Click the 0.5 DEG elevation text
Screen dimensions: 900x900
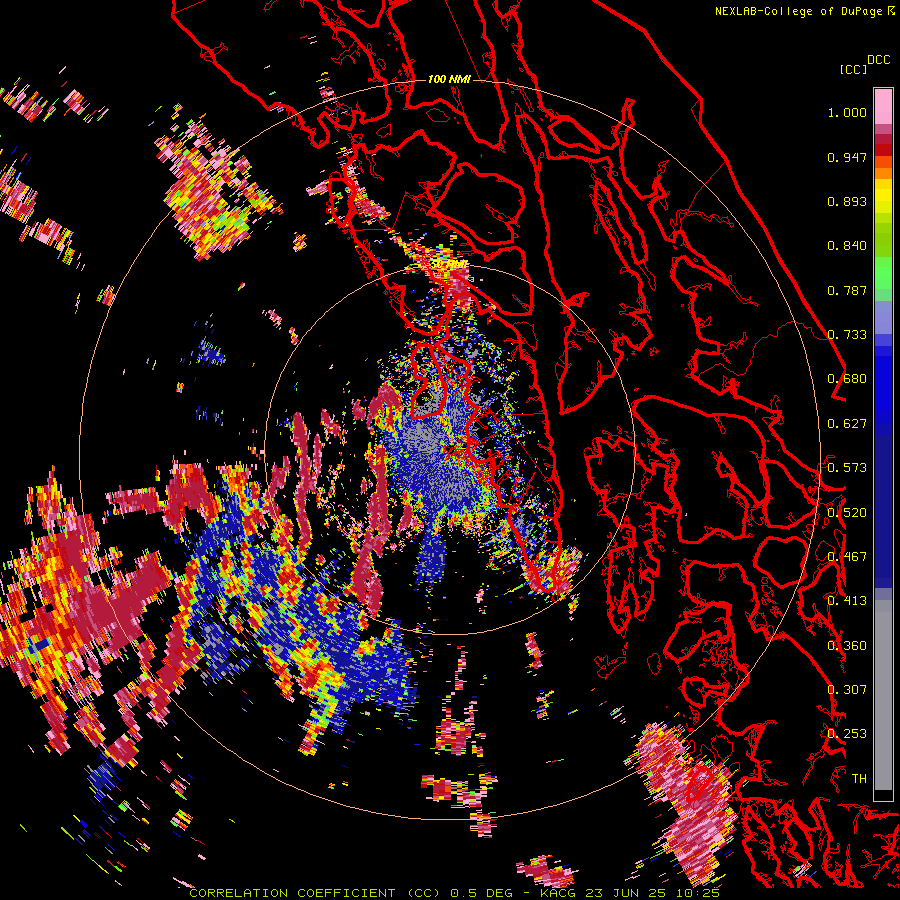pyautogui.click(x=481, y=893)
